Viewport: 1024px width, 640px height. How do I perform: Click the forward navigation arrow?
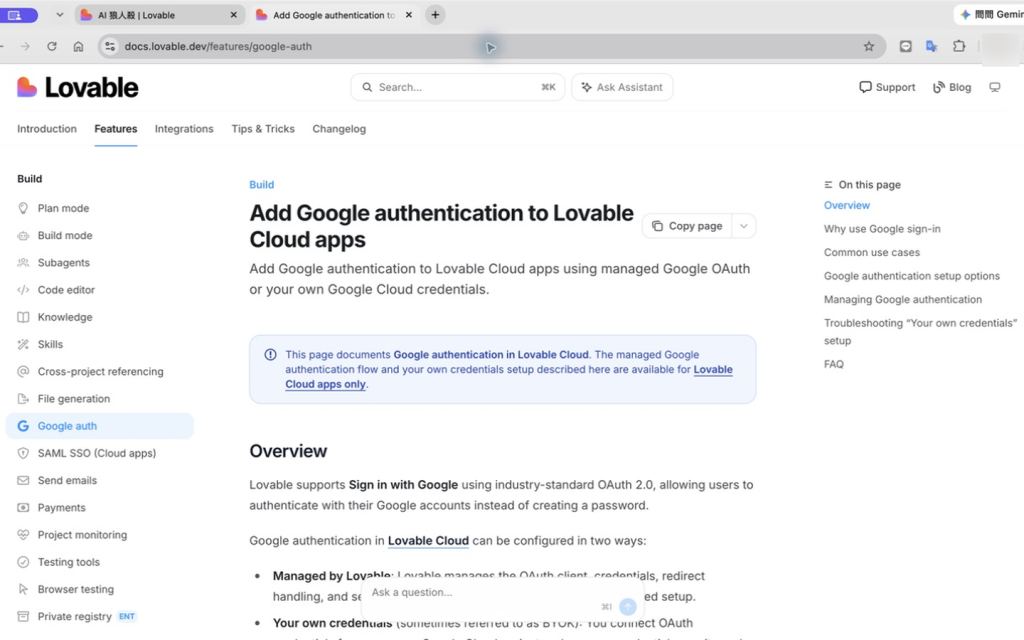click(x=25, y=46)
